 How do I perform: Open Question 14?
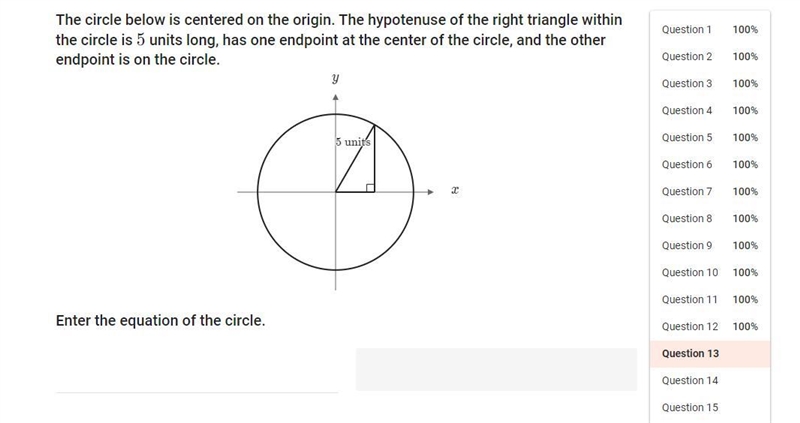(x=710, y=381)
